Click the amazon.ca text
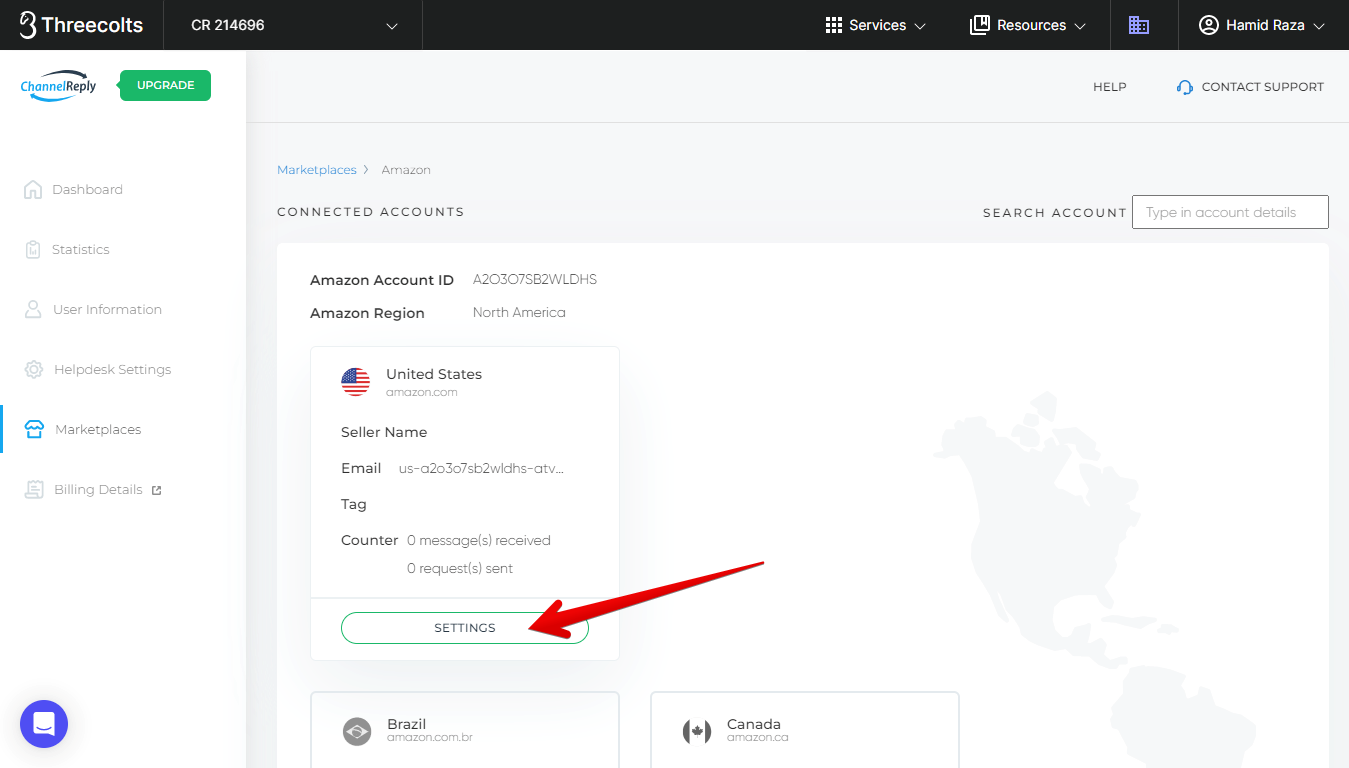The height and width of the screenshot is (768, 1349). point(758,738)
